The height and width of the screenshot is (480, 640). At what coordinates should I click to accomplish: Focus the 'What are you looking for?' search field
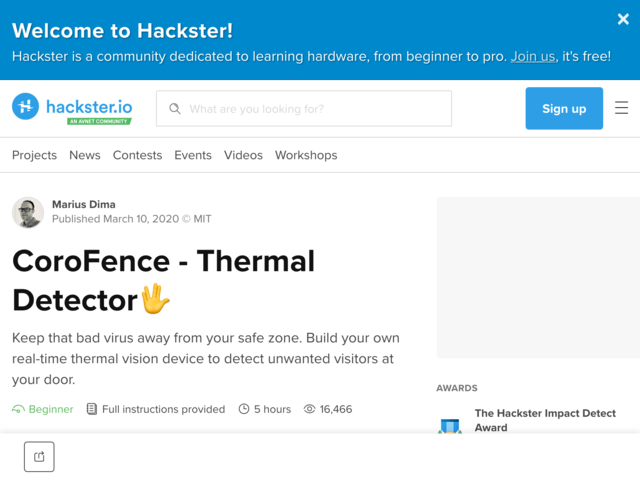(x=304, y=109)
